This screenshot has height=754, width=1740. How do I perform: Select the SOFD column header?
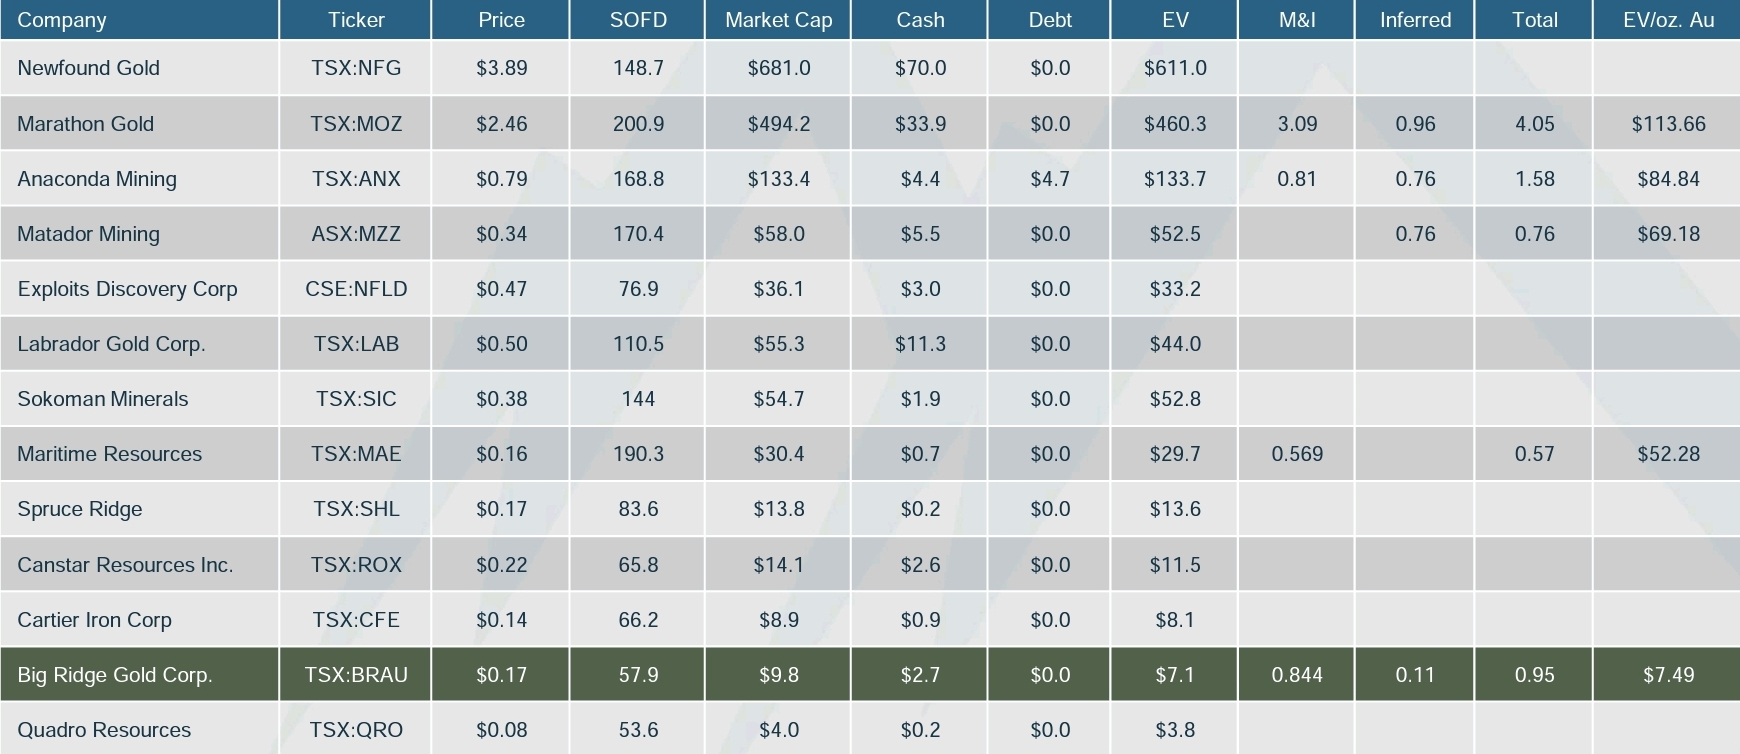(638, 20)
